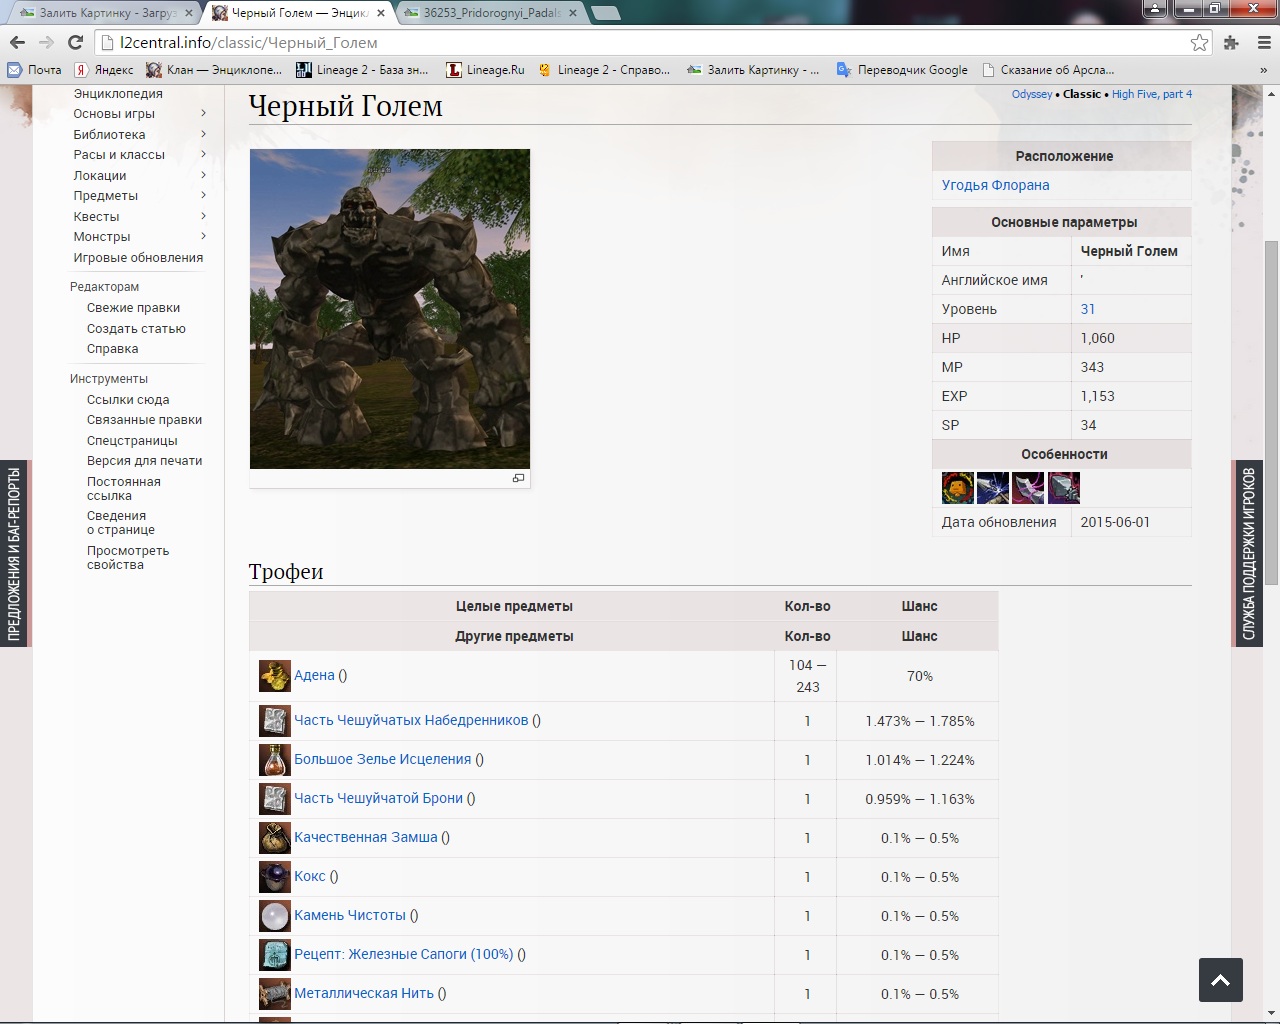Screen dimensions: 1280x1024
Task: Expand the Квесты sidebar section
Action: click(203, 216)
